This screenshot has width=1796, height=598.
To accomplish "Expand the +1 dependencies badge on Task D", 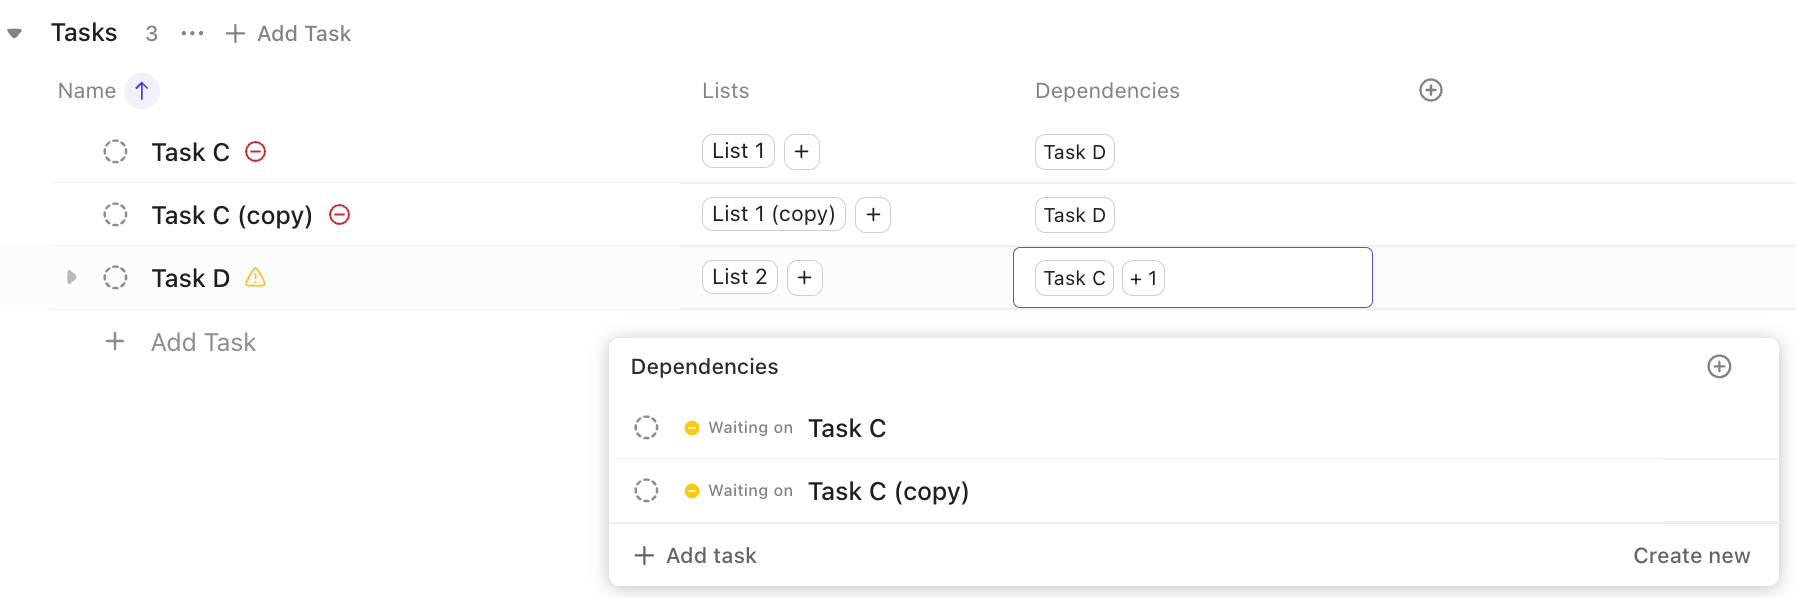I will point(1143,279).
